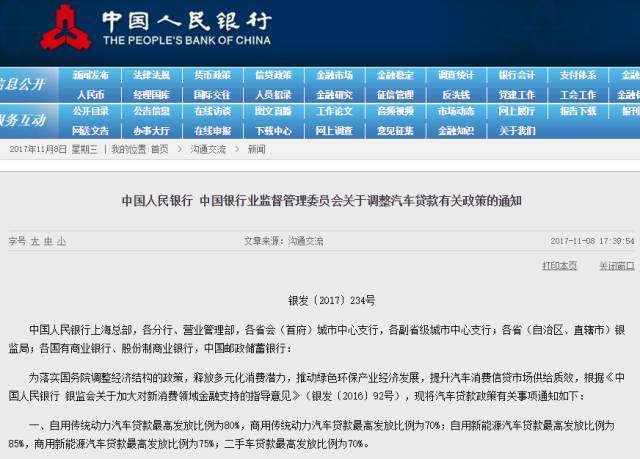Select 反洗钱 in the navigation
Viewport: 640px width, 459px height.
[x=456, y=95]
